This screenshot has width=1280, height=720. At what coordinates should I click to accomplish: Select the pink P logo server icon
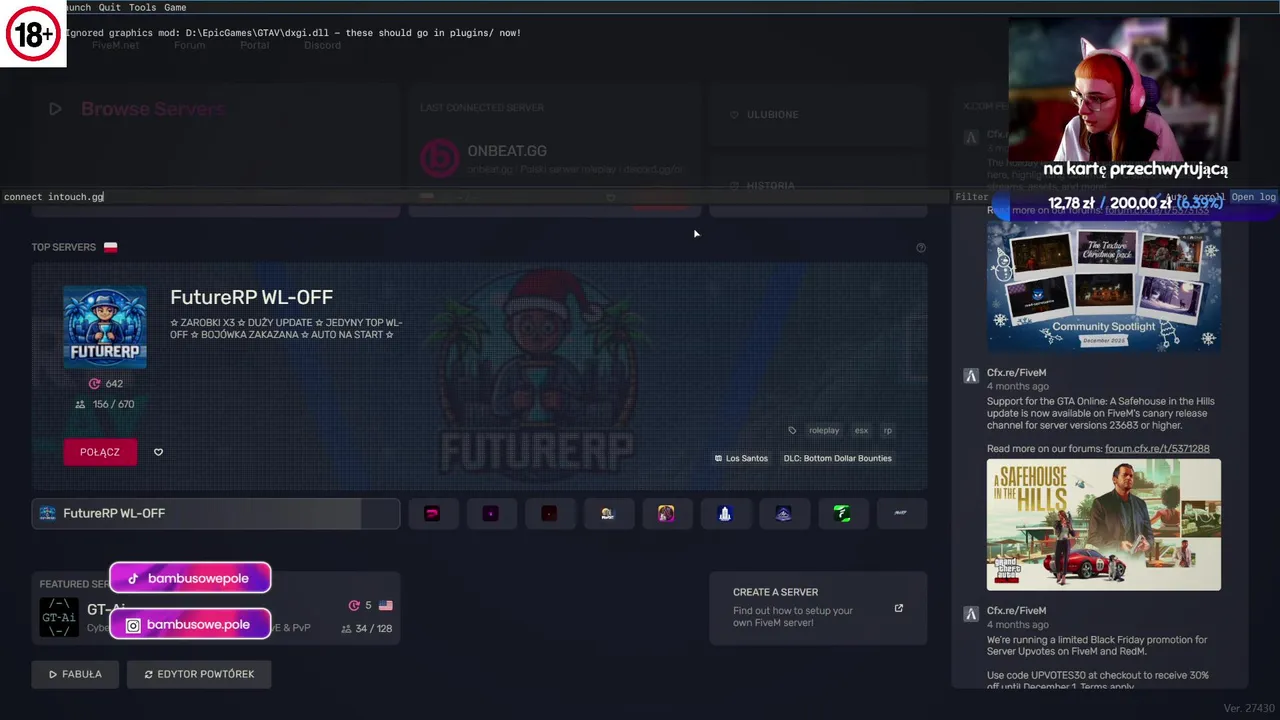[432, 513]
